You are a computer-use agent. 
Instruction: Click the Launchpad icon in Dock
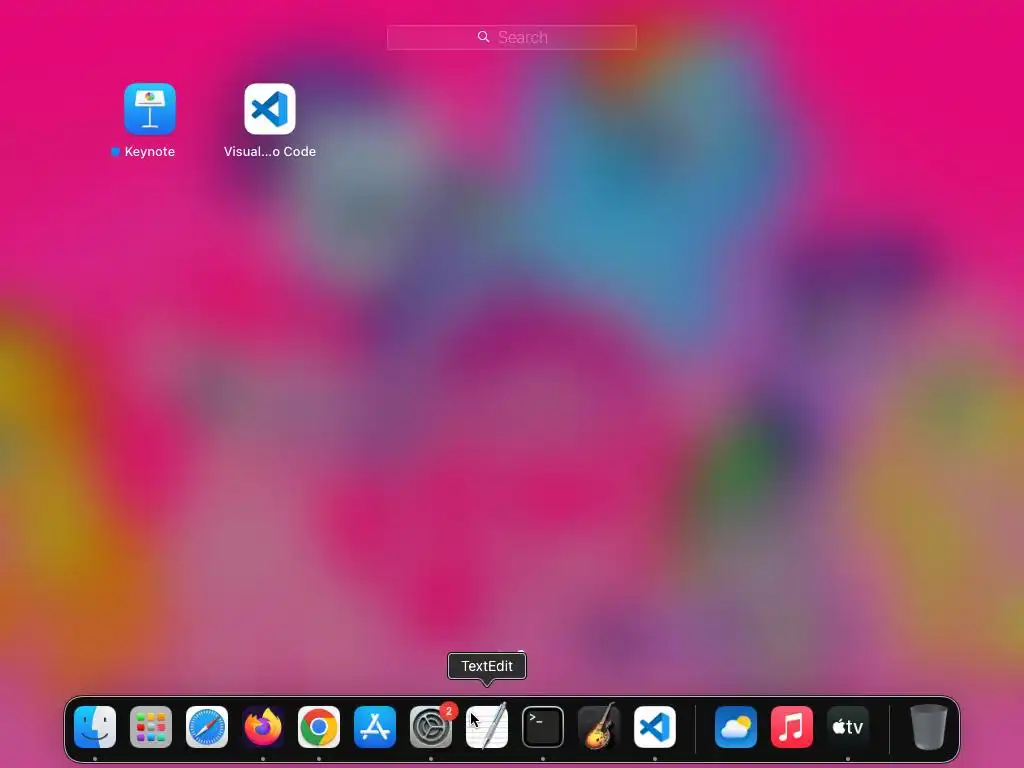(x=151, y=726)
